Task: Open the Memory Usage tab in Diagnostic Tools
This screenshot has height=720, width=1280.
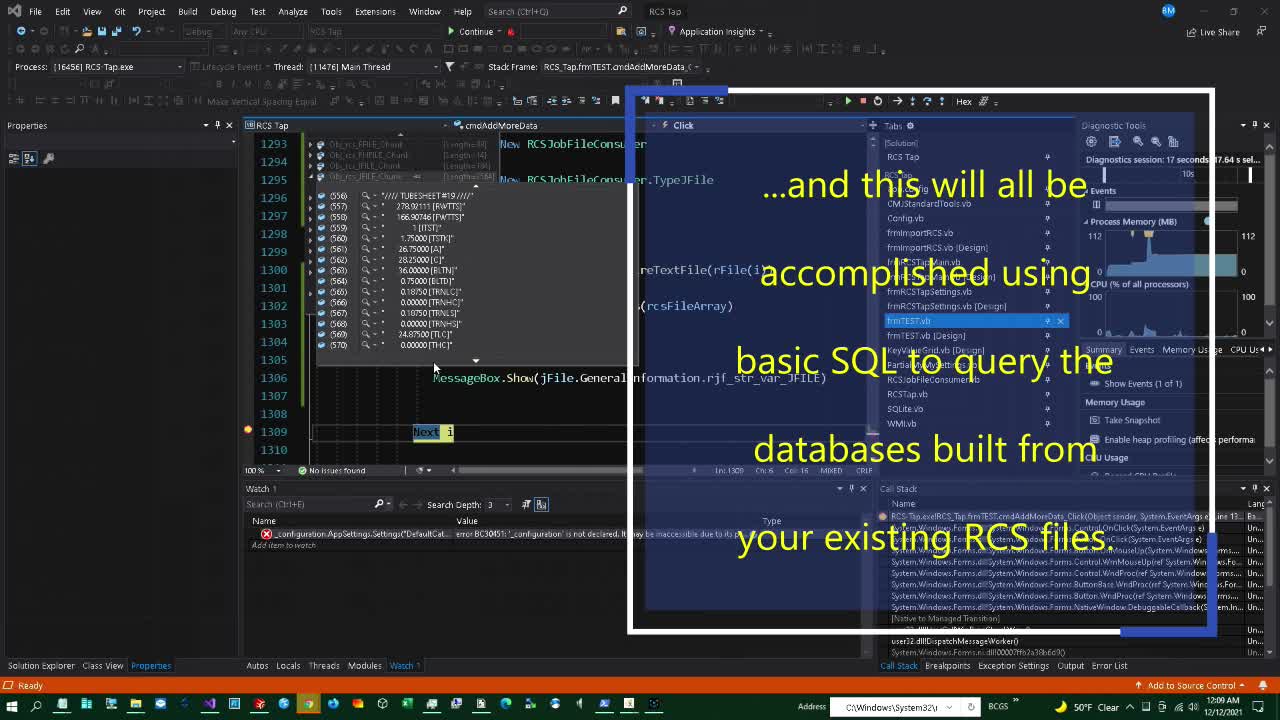Action: 1191,350
